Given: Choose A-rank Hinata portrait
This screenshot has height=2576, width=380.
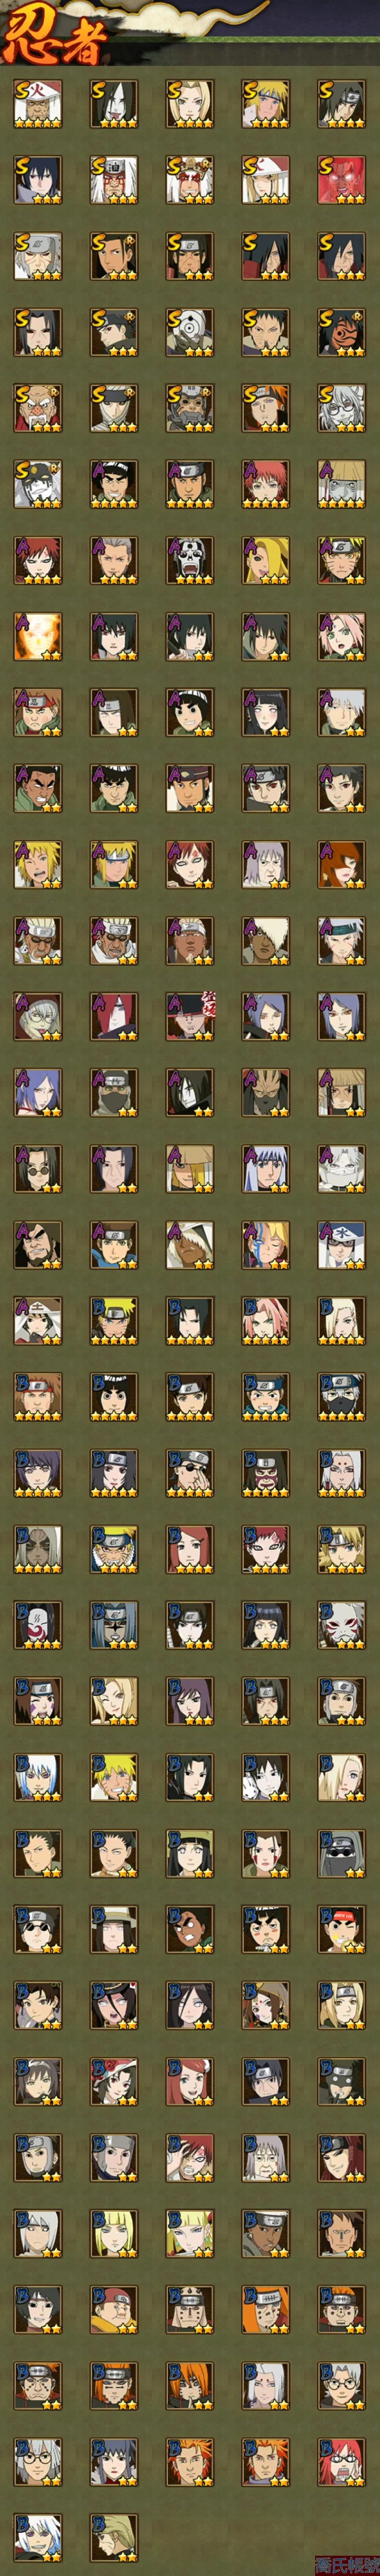Looking at the screenshot, I should [265, 712].
